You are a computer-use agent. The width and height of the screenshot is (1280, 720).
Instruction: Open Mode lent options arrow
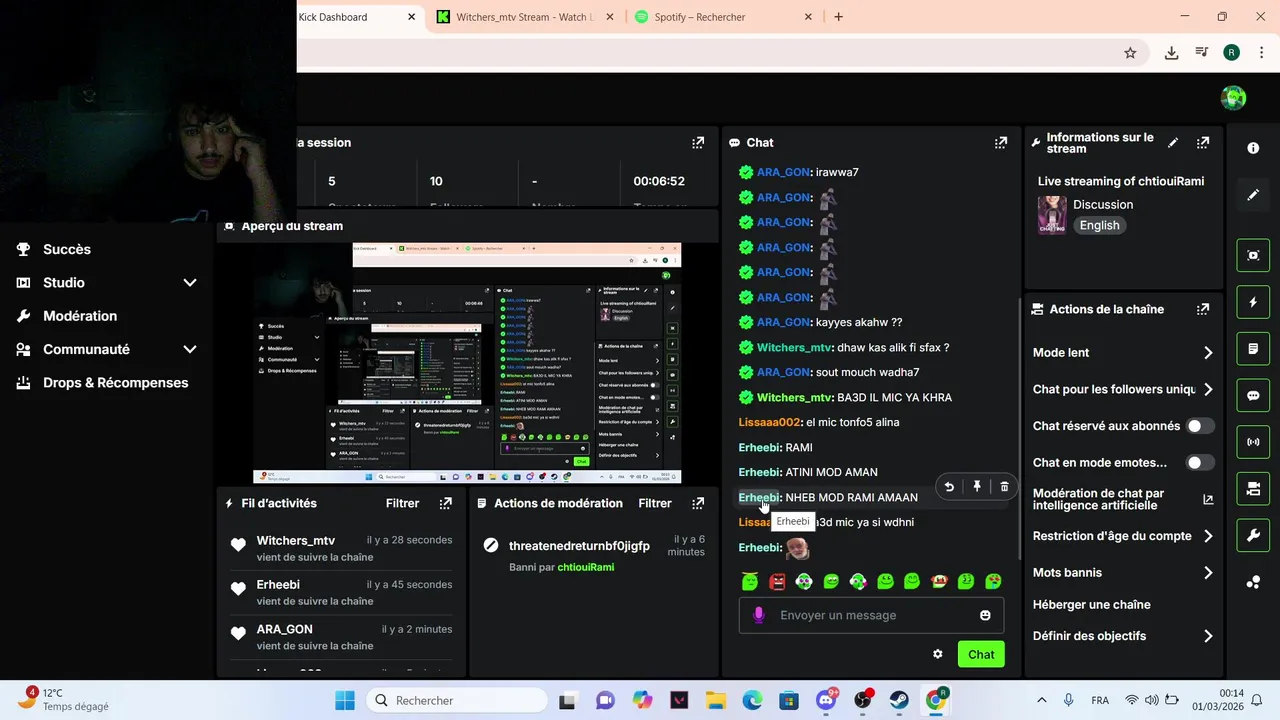1208,353
